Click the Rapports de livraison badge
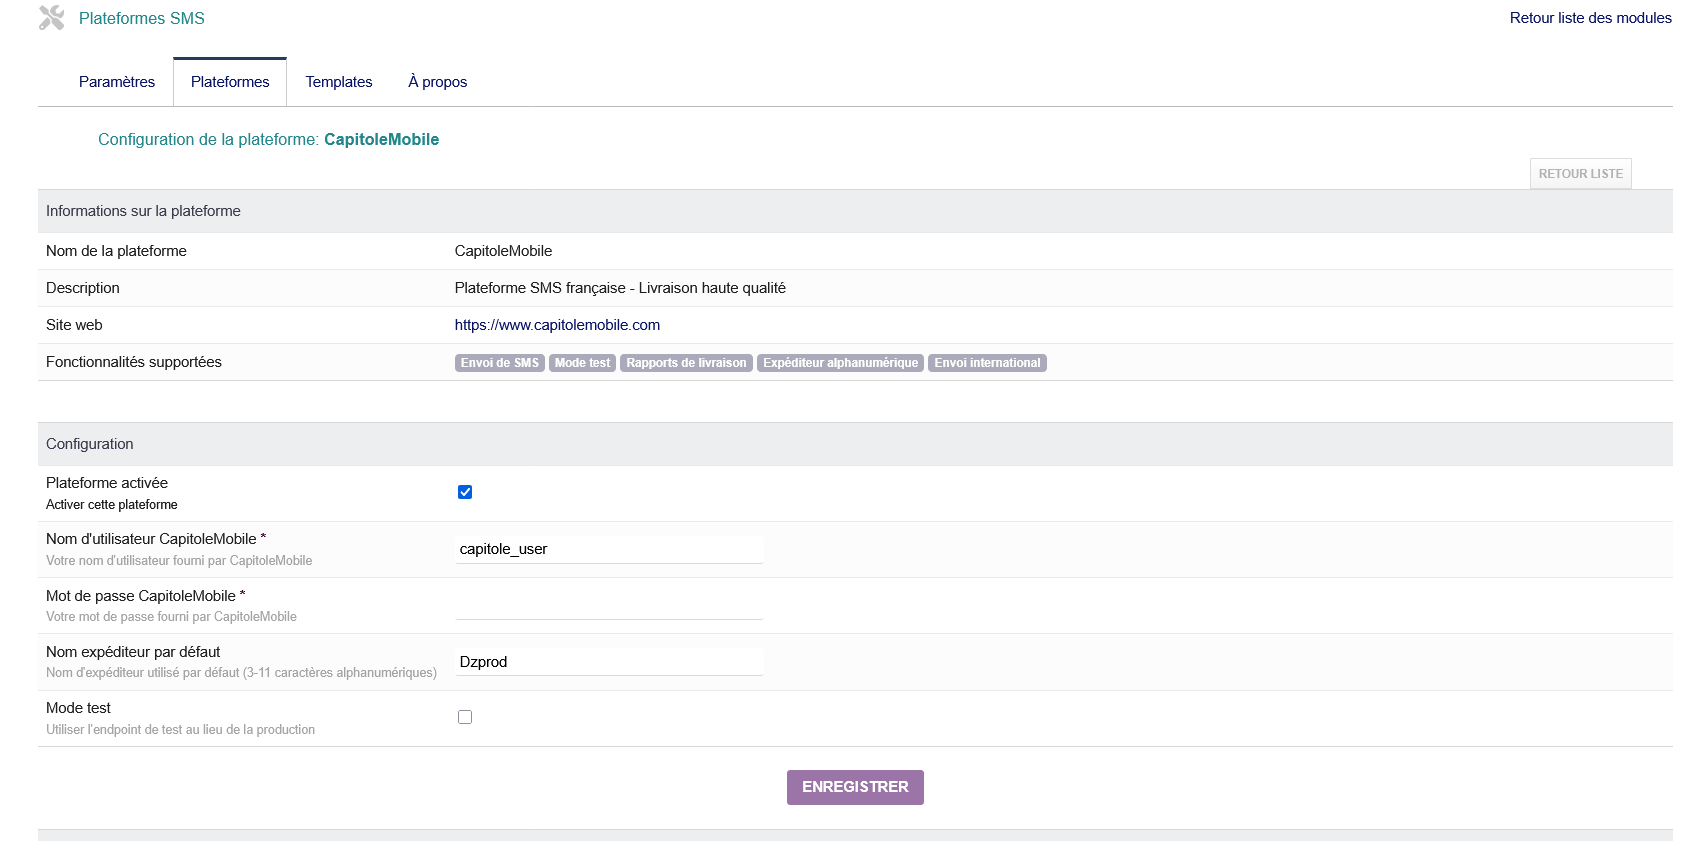Image resolution: width=1687 pixels, height=841 pixels. click(x=686, y=363)
